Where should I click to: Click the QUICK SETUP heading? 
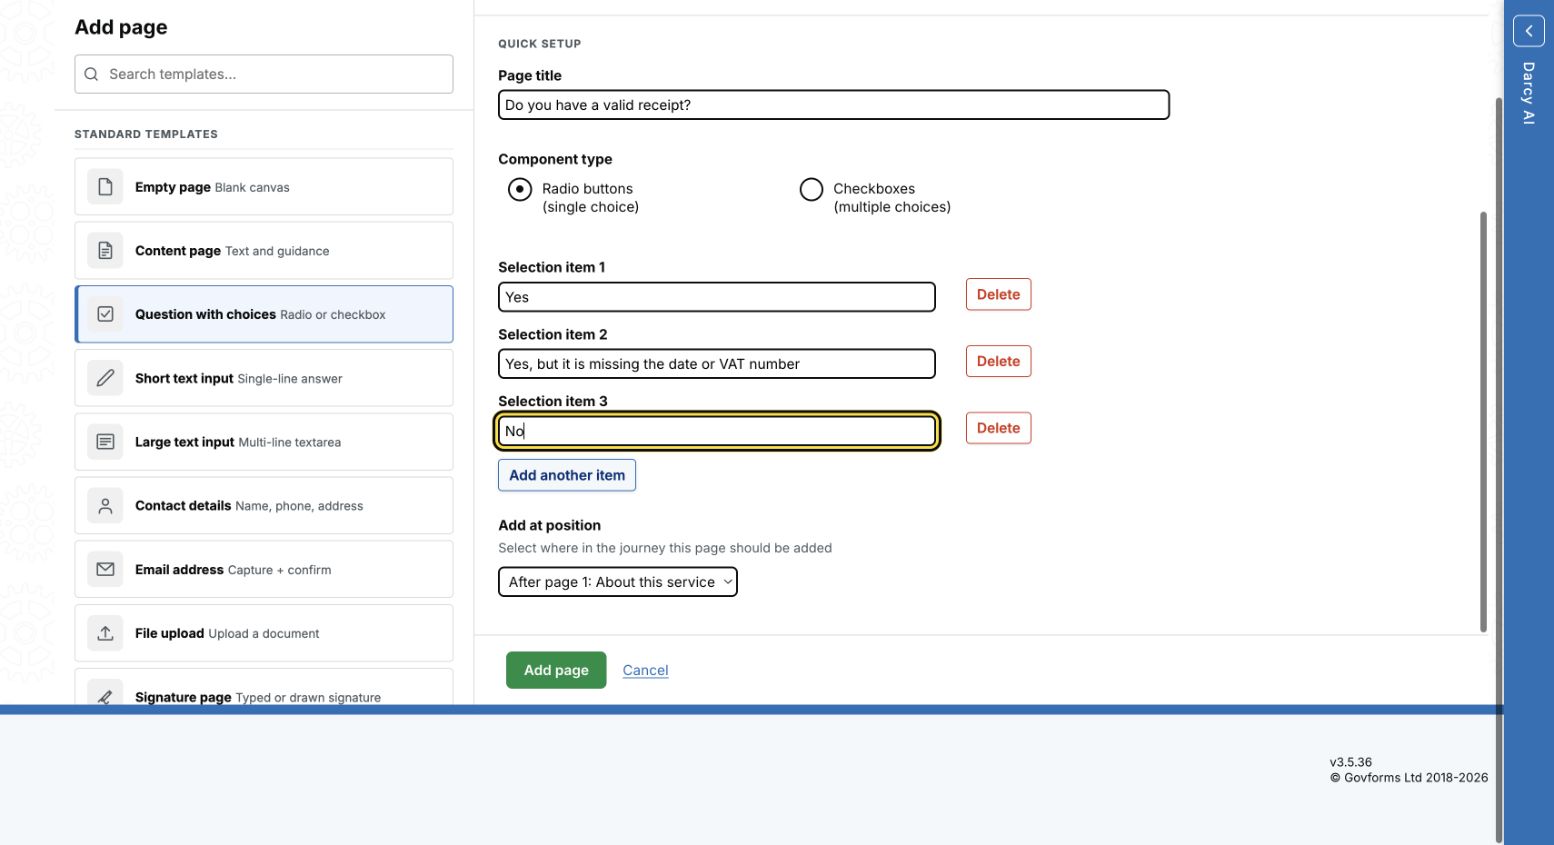540,44
